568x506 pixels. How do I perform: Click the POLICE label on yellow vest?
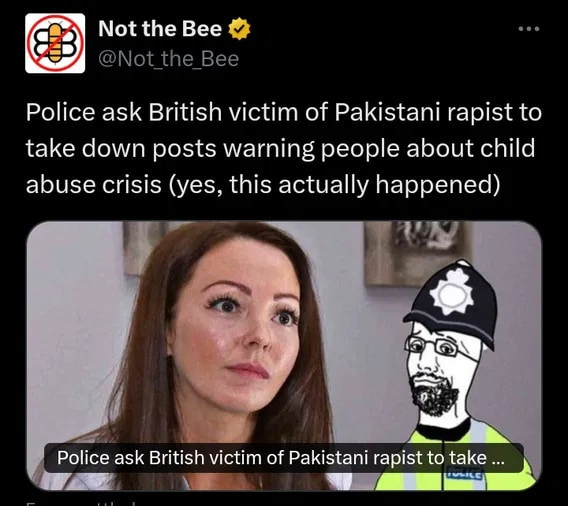coord(465,474)
